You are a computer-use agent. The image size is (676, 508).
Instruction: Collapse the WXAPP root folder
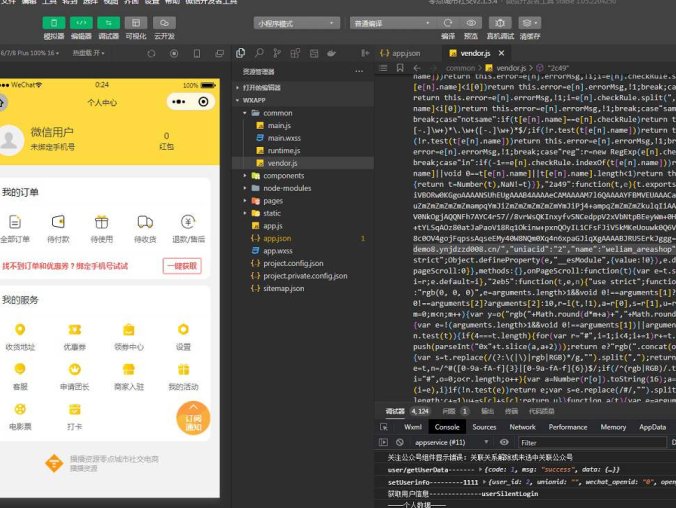click(303, 100)
